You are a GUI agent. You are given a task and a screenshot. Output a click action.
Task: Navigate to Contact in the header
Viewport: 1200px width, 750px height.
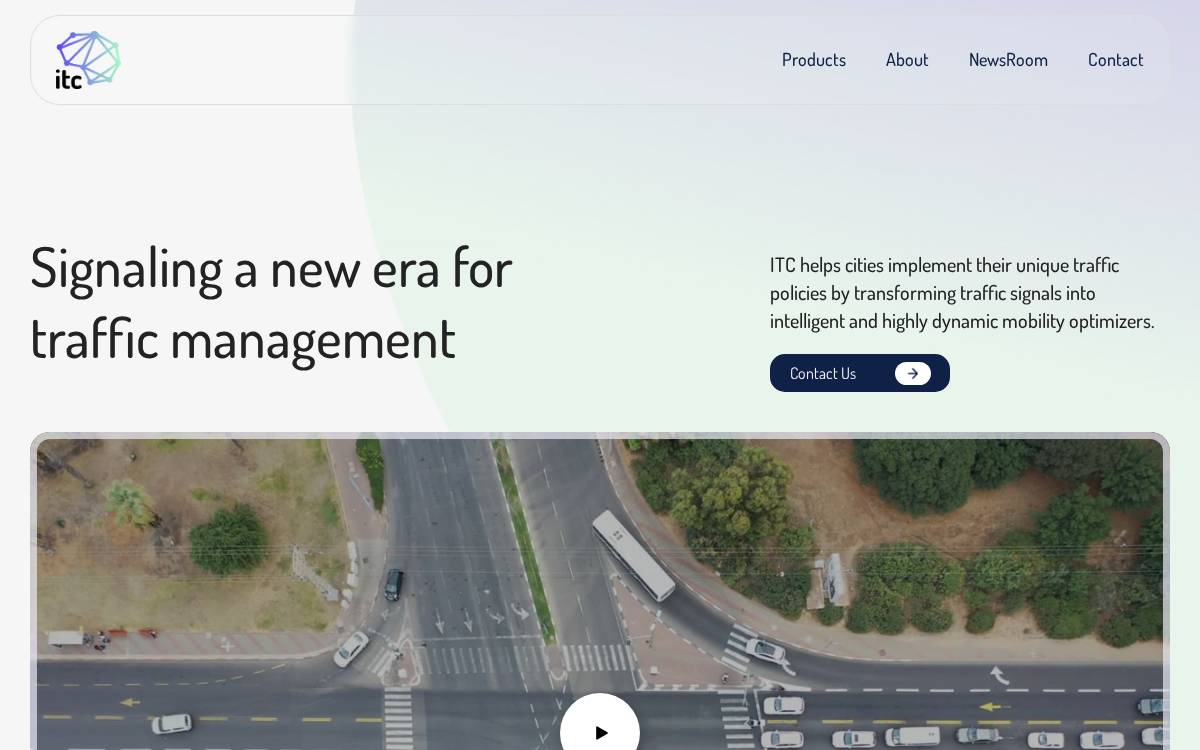(1116, 60)
